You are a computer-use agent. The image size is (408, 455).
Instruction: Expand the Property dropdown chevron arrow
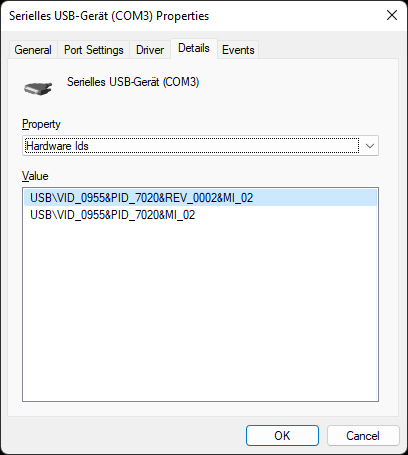coord(370,146)
